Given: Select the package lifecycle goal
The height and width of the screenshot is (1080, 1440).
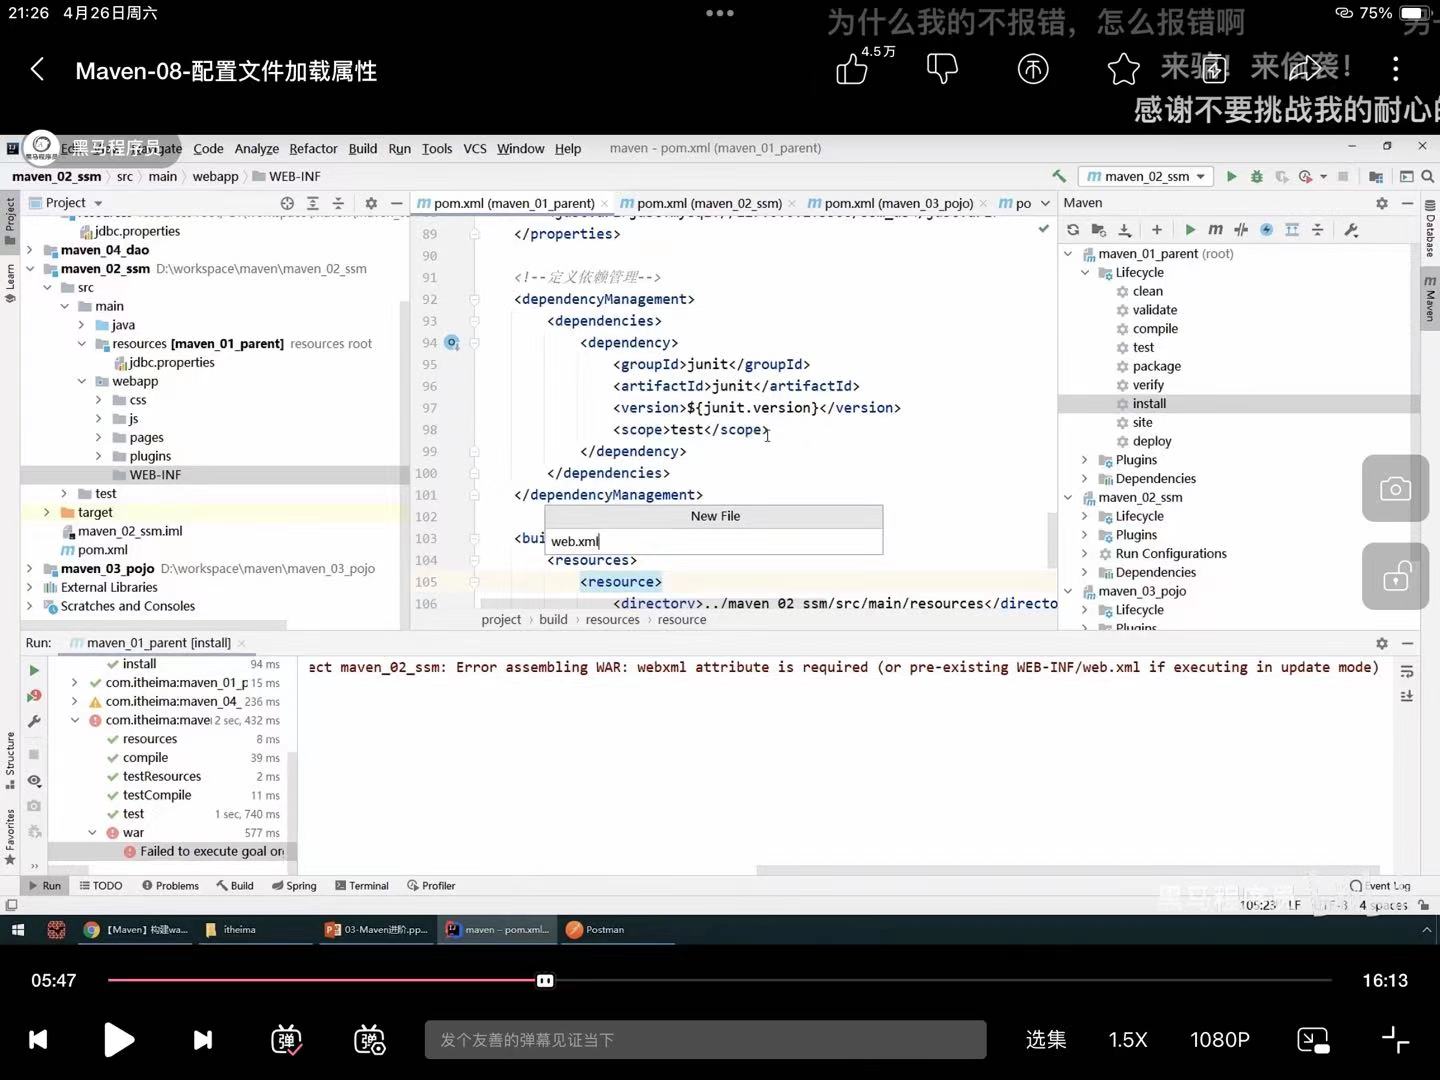Looking at the screenshot, I should [x=1156, y=366].
